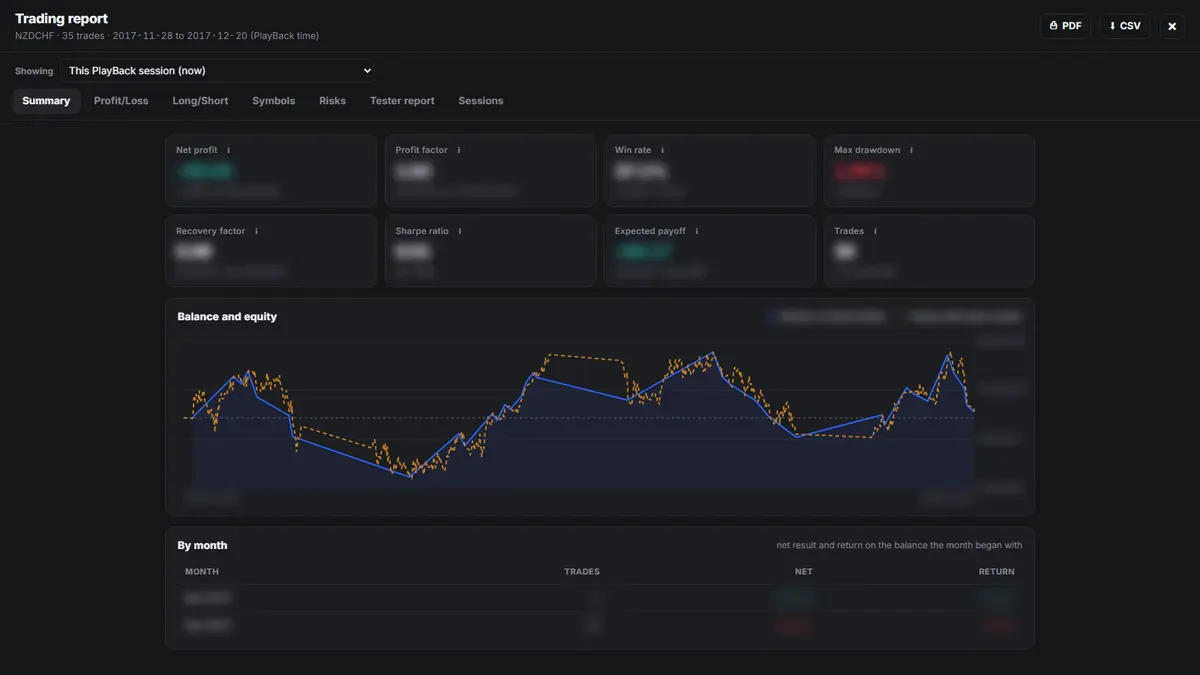Export the report as PDF
The width and height of the screenshot is (1200, 675).
1065,26
